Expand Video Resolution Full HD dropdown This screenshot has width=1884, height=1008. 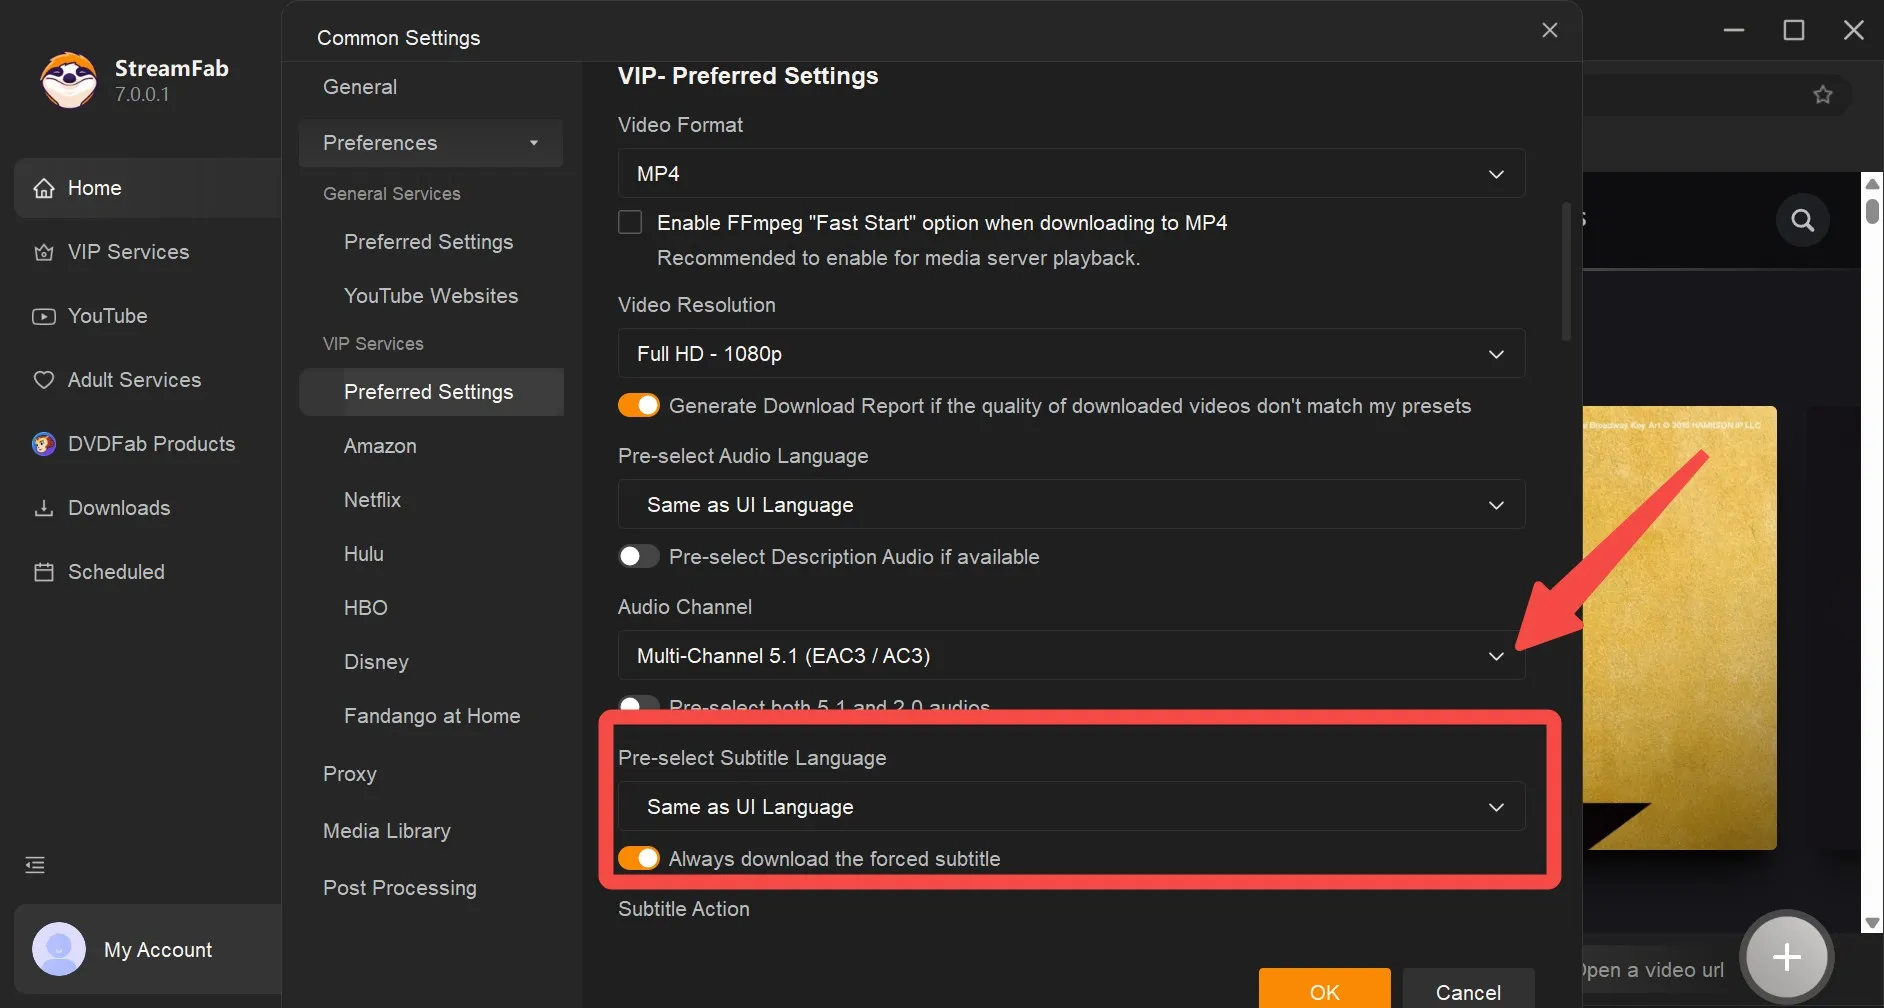coord(1071,353)
